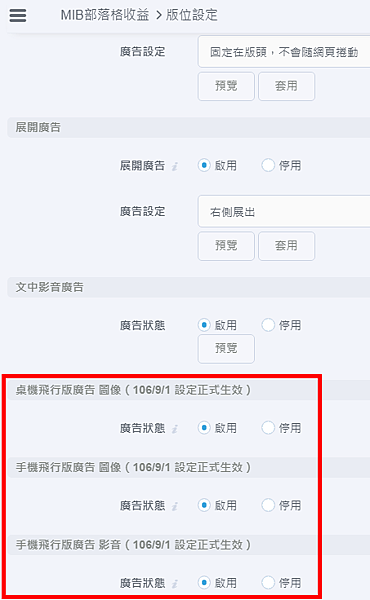The width and height of the screenshot is (370, 600).
Task: Open the hamburger menu icon
Action: pos(18,15)
